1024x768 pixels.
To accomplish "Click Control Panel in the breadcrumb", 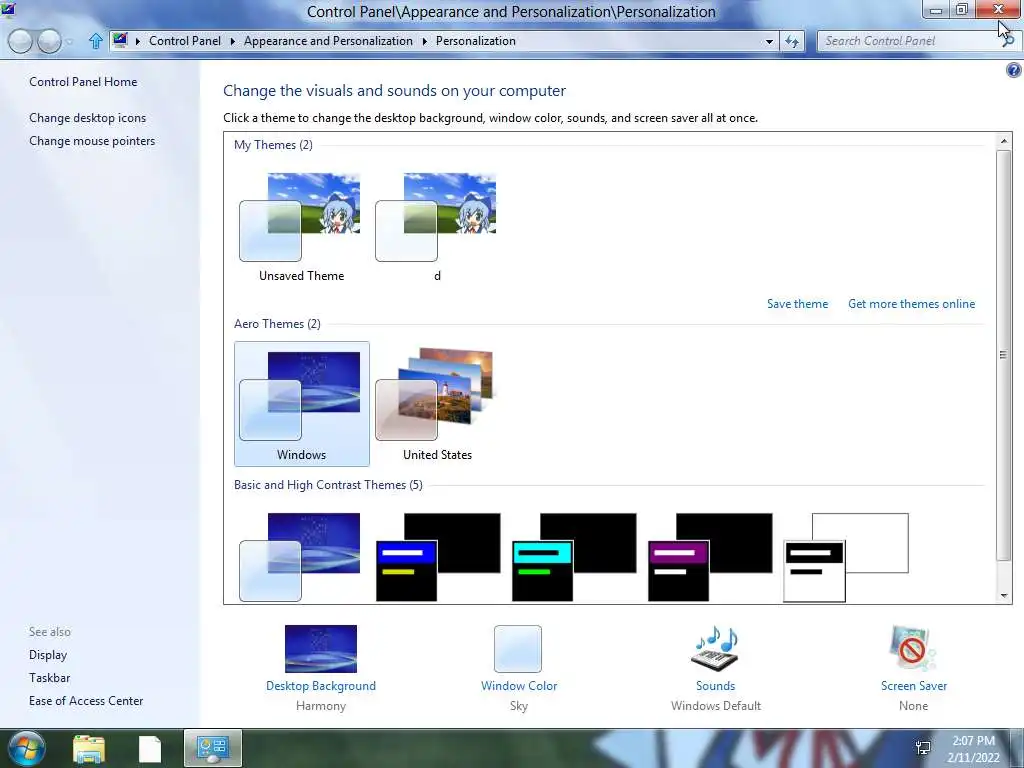I will click(x=185, y=40).
